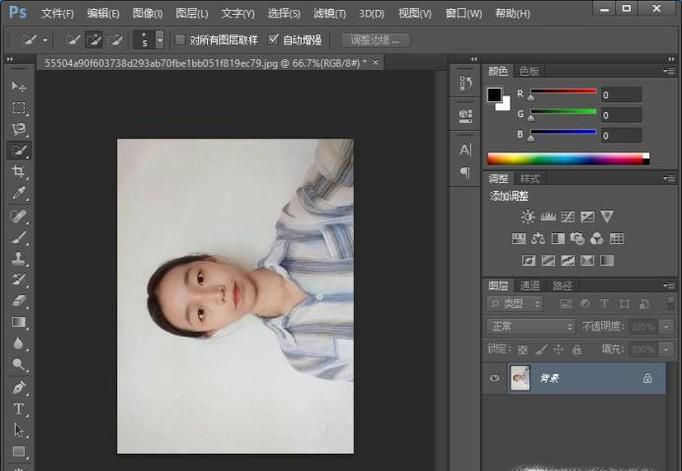Image resolution: width=682 pixels, height=471 pixels.
Task: Open the History panel icon
Action: tap(465, 83)
